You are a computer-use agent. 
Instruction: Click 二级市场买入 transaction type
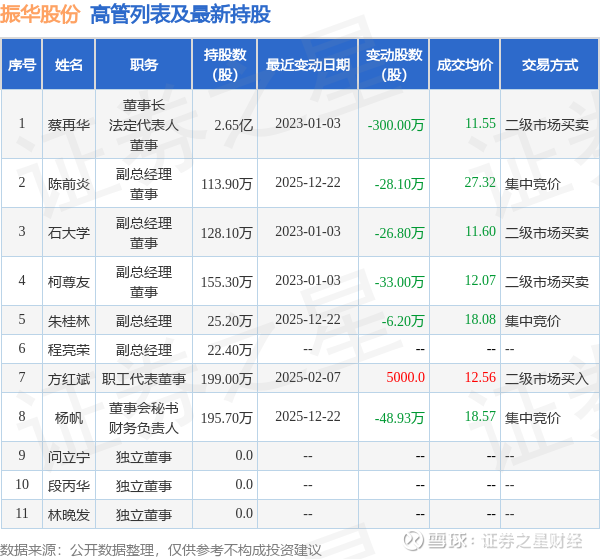547,379
